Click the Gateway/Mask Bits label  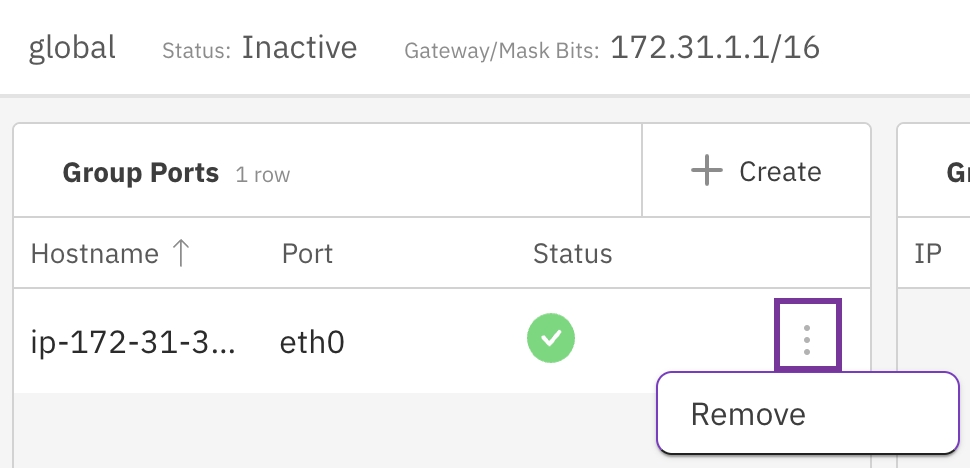(x=501, y=50)
